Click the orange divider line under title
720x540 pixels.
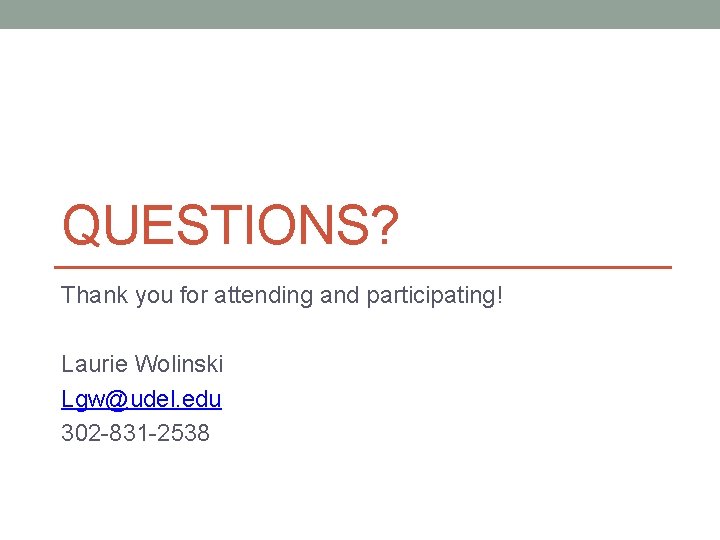(x=362, y=267)
